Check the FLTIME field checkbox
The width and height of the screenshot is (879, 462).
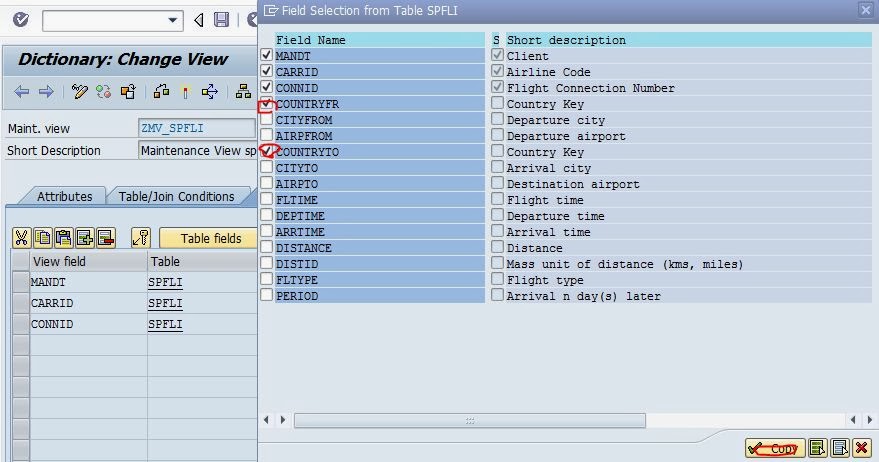click(x=266, y=199)
